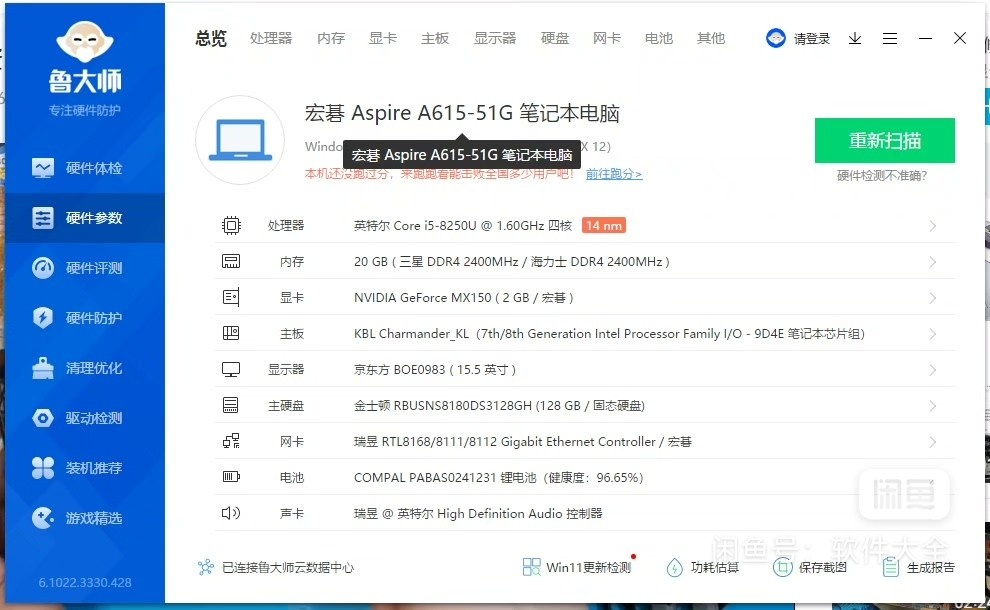Click the 电池 battery icon

(x=231, y=477)
